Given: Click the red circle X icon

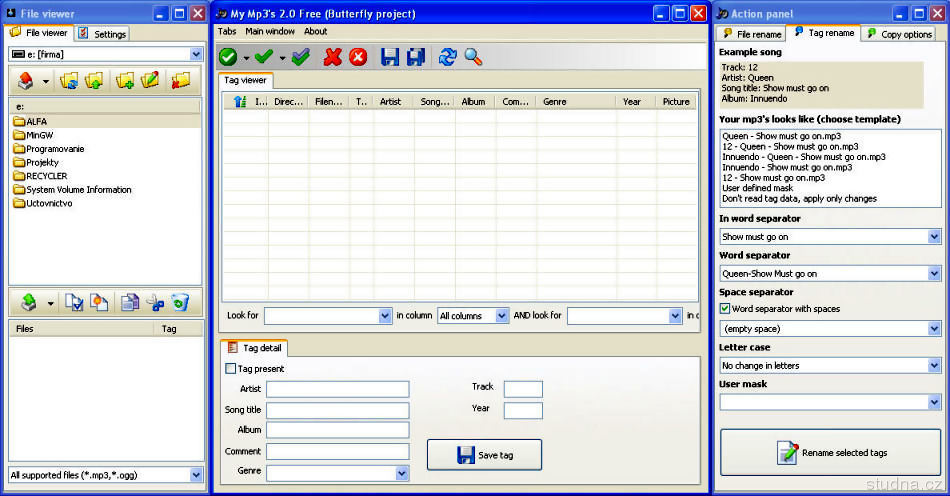Looking at the screenshot, I should pos(358,57).
